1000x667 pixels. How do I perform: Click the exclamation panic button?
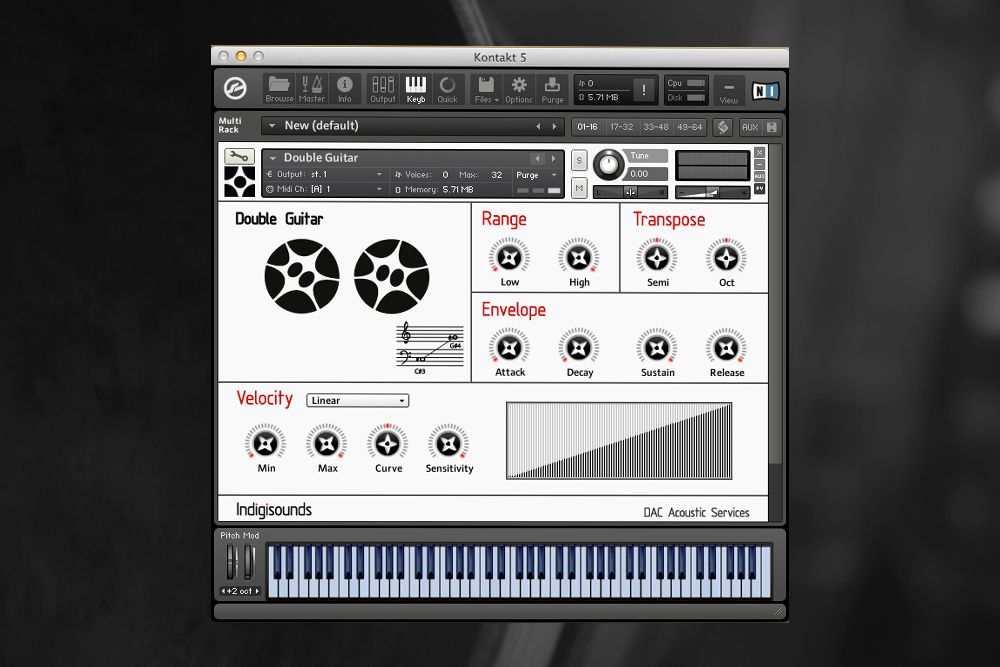644,90
